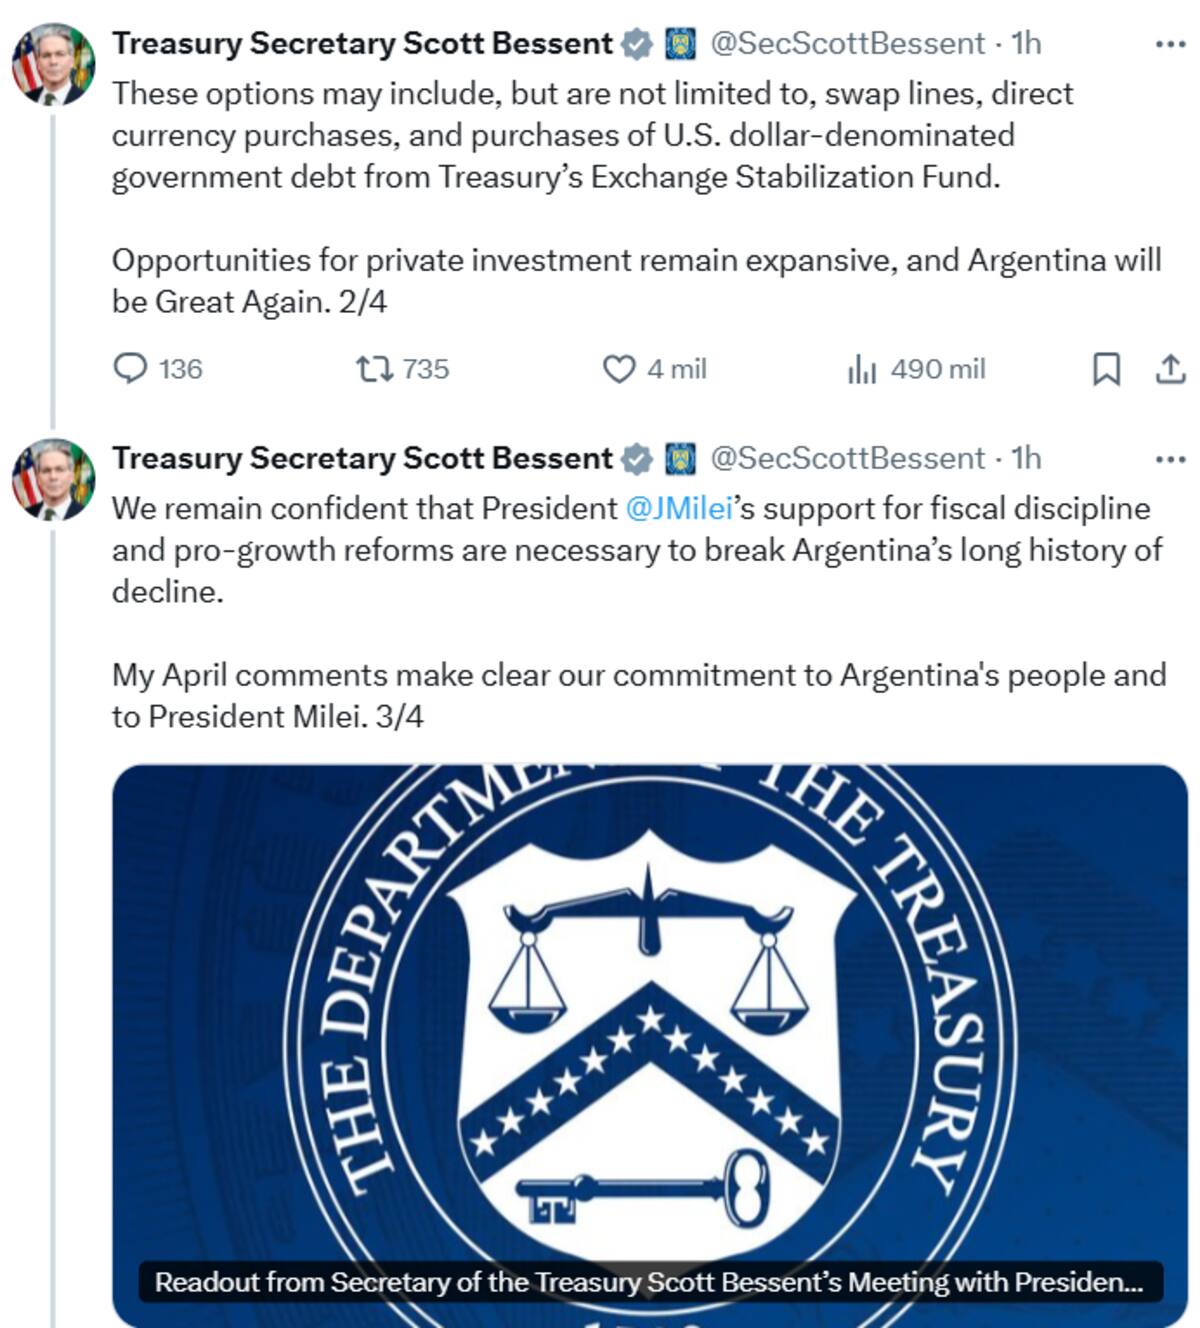Image resolution: width=1200 pixels, height=1328 pixels.
Task: Click verified badge on first tweet
Action: click(636, 44)
